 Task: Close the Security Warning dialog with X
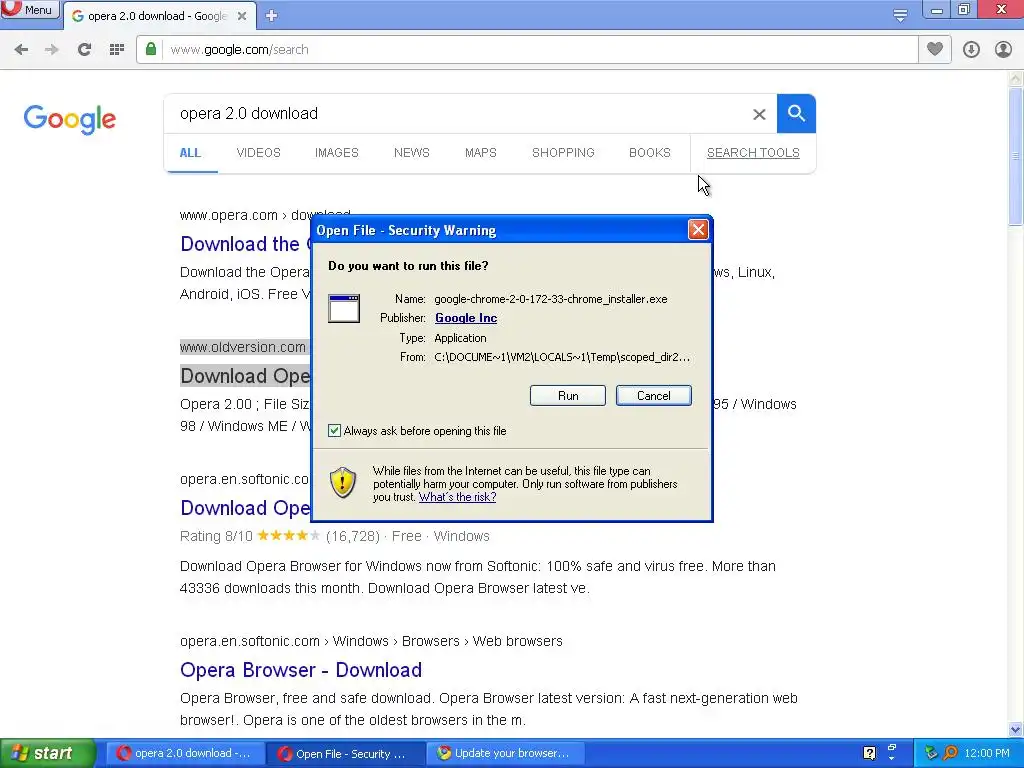click(698, 230)
